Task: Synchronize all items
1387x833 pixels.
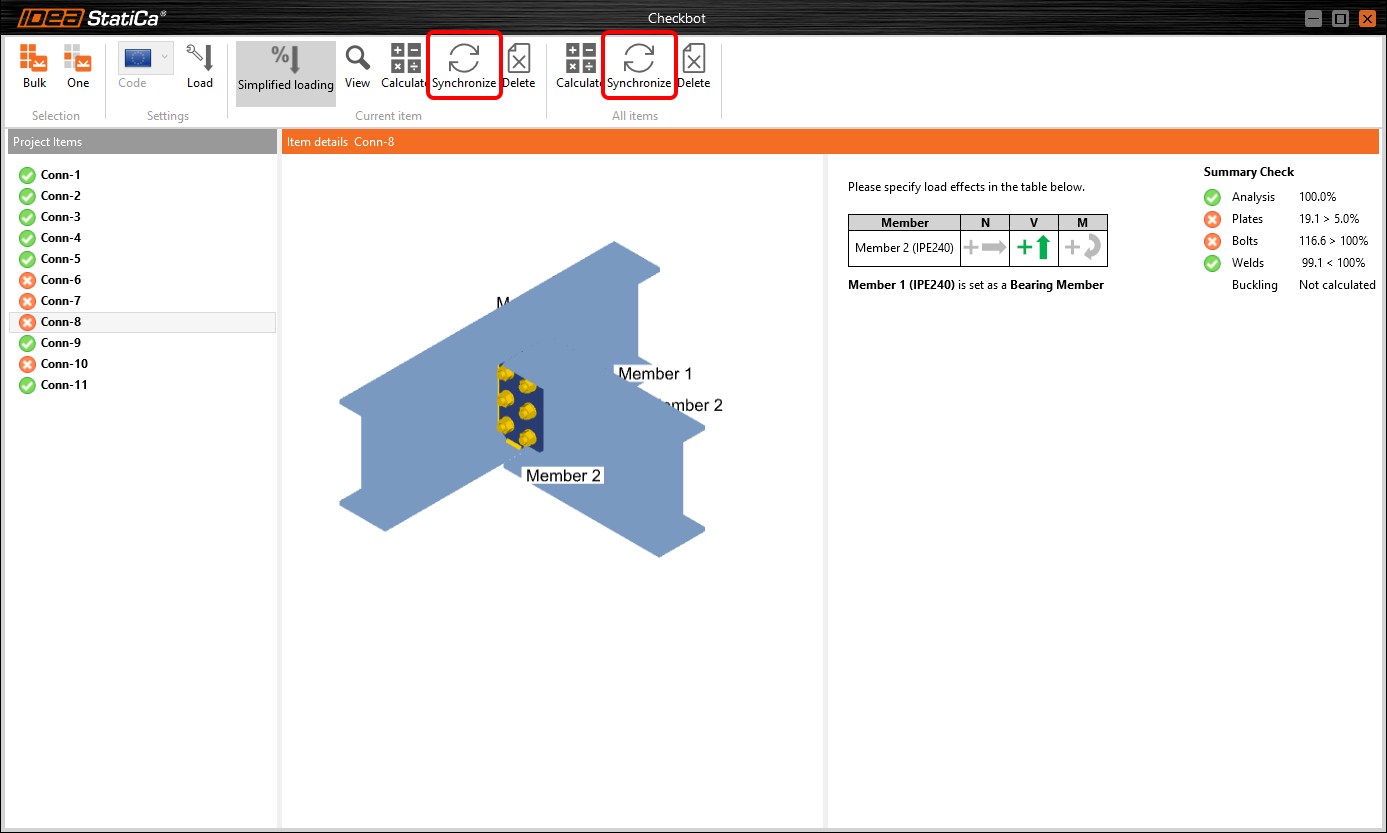Action: [x=639, y=66]
